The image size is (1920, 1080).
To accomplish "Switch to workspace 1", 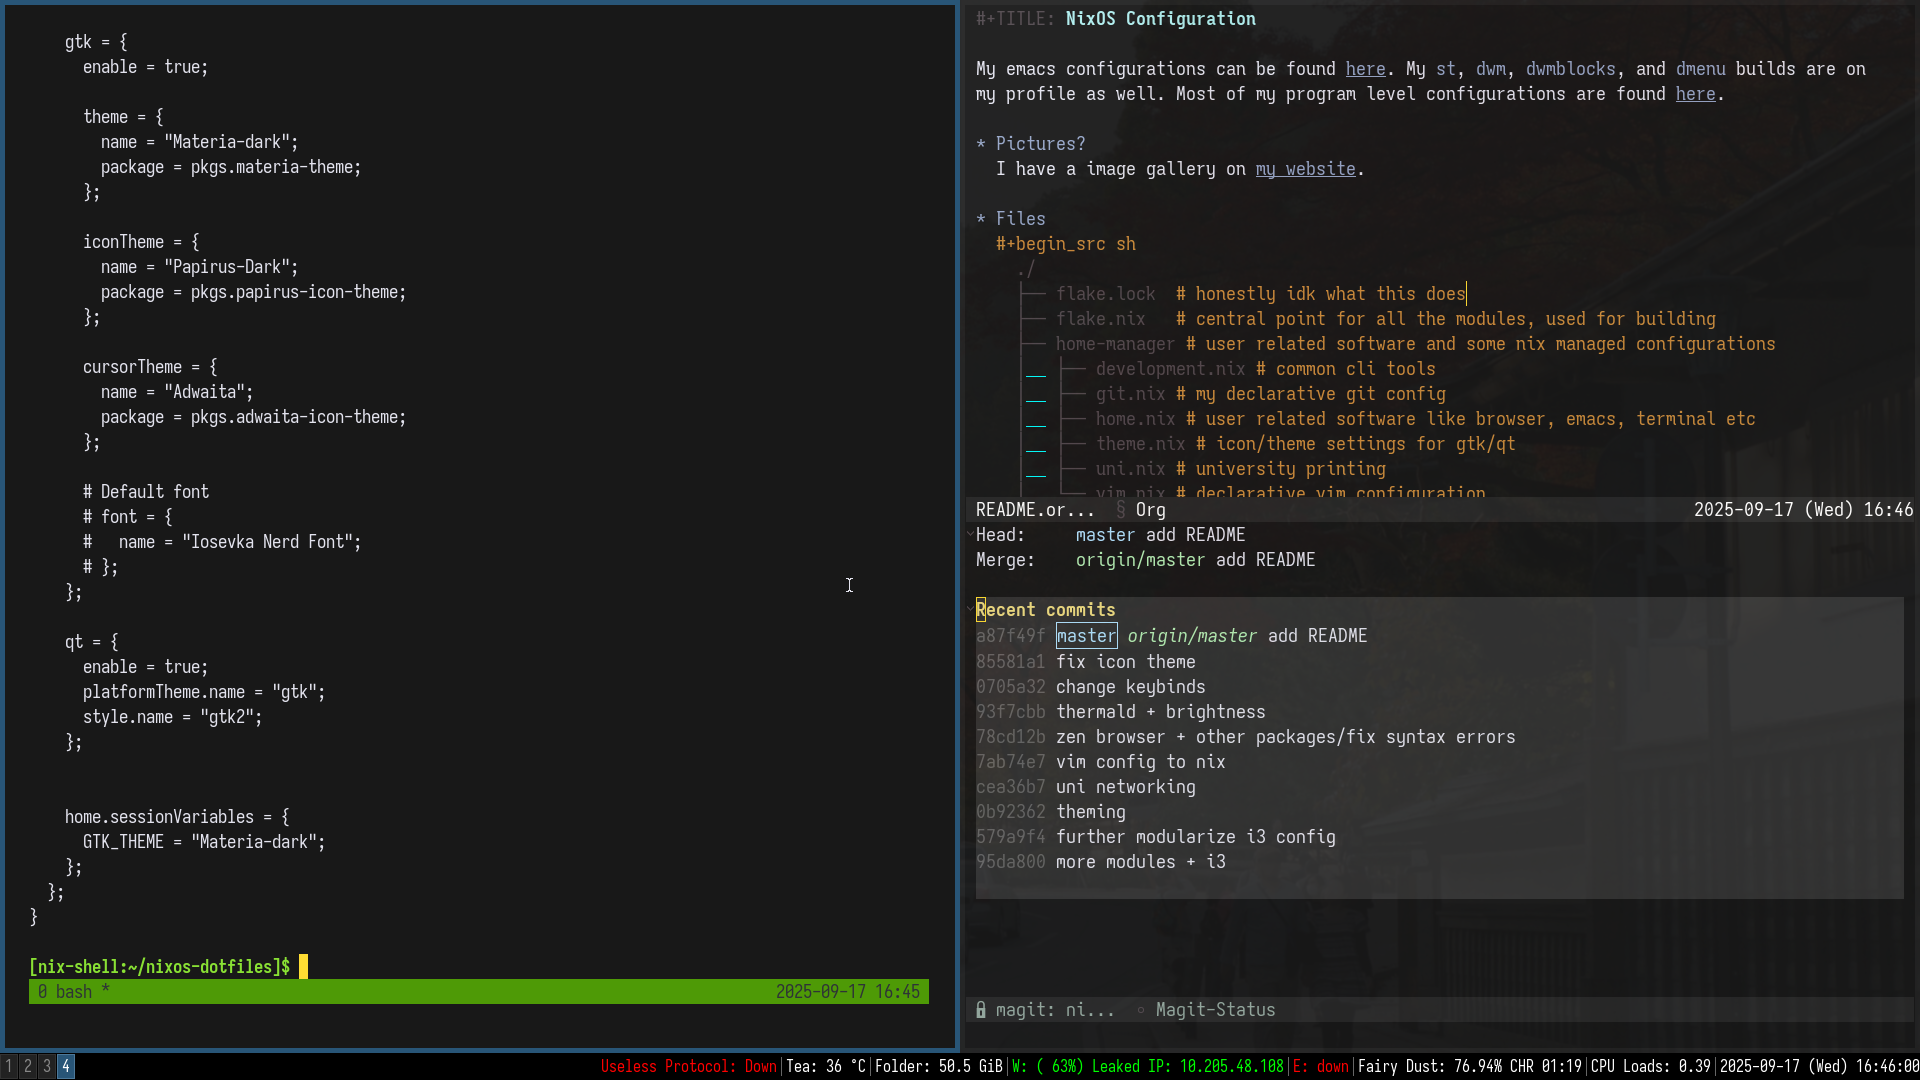I will pos(9,1066).
